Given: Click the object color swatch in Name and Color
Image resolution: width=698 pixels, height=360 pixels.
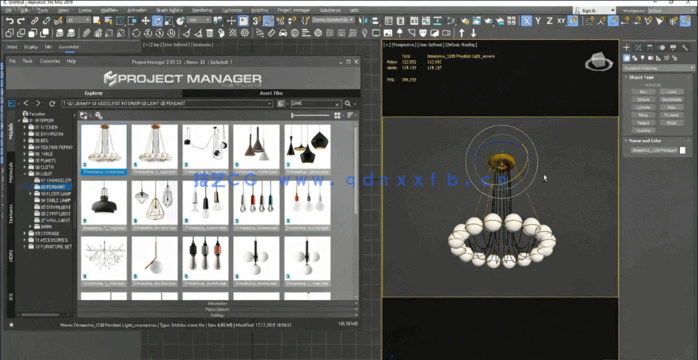Looking at the screenshot, I should point(682,150).
